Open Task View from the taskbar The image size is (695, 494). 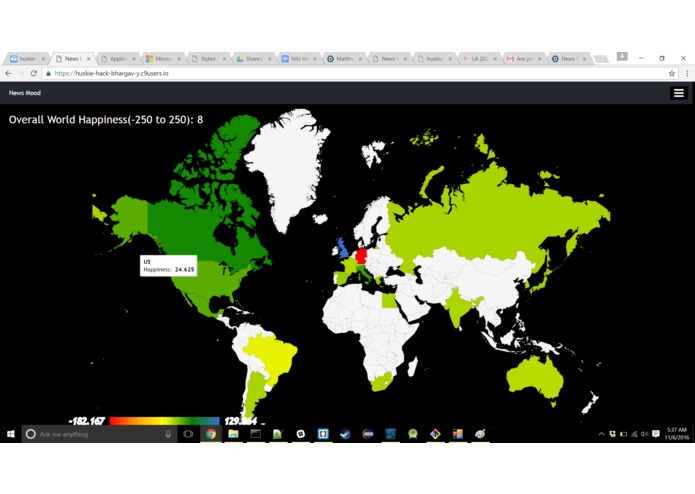coord(188,434)
